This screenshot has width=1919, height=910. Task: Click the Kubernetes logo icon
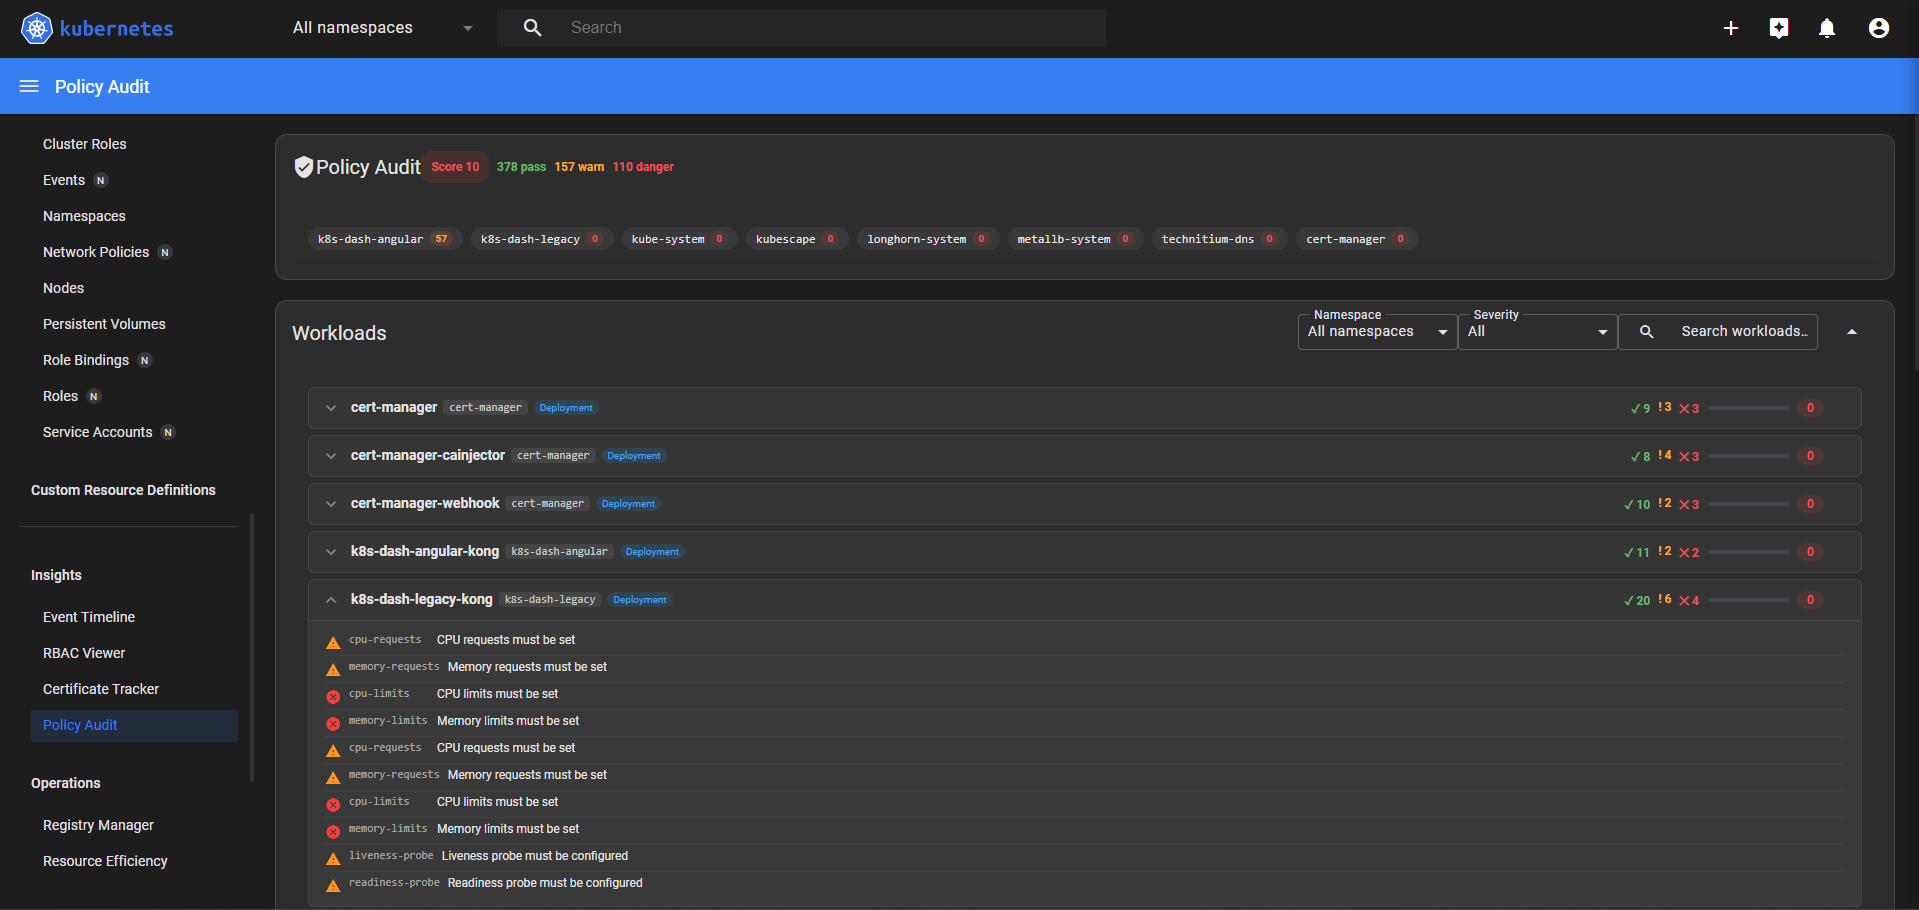[37, 28]
